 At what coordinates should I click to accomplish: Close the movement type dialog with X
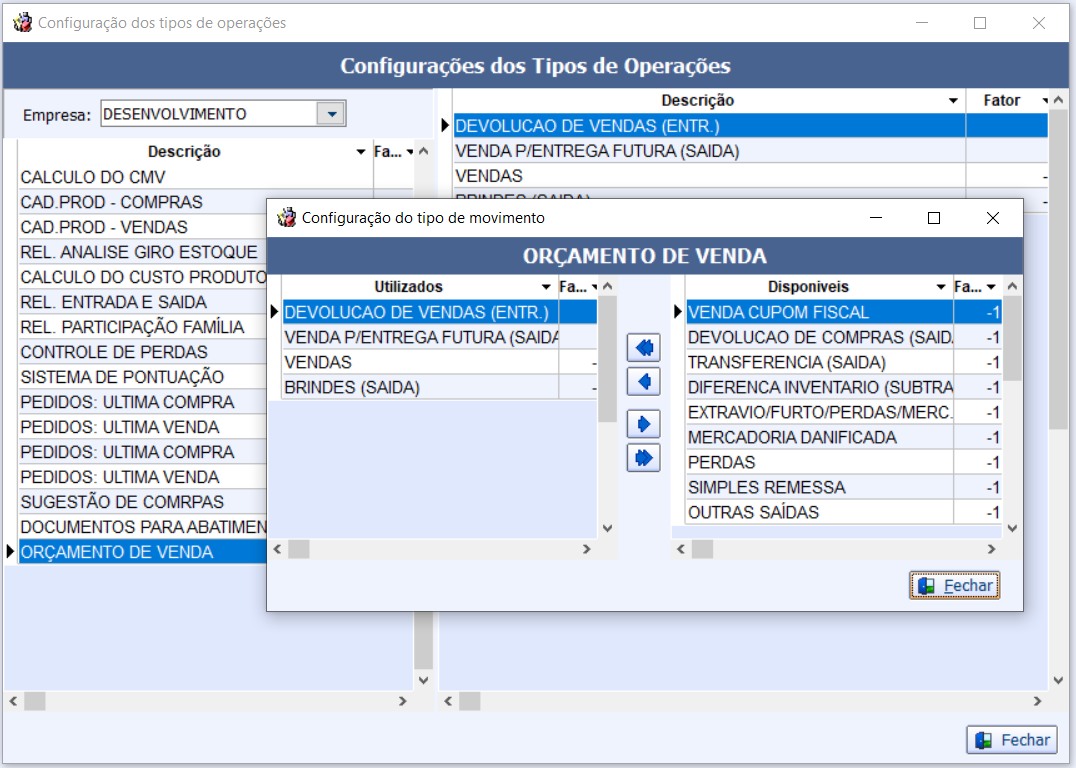992,218
